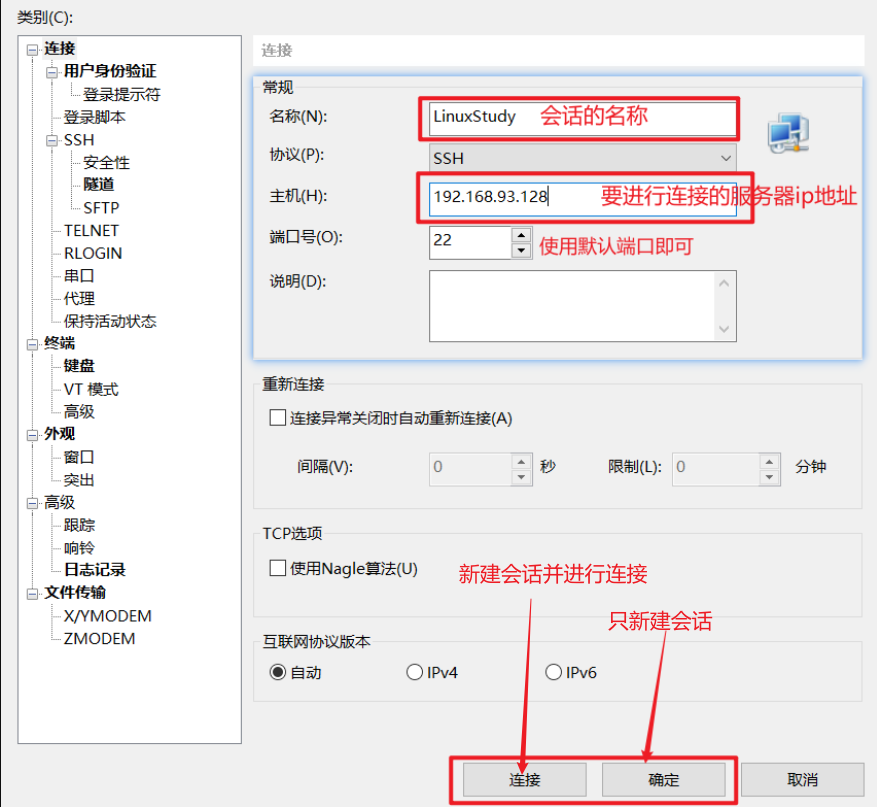This screenshot has width=877, height=807.
Task: Select the root 连接 tree item label
Action: [x=59, y=49]
